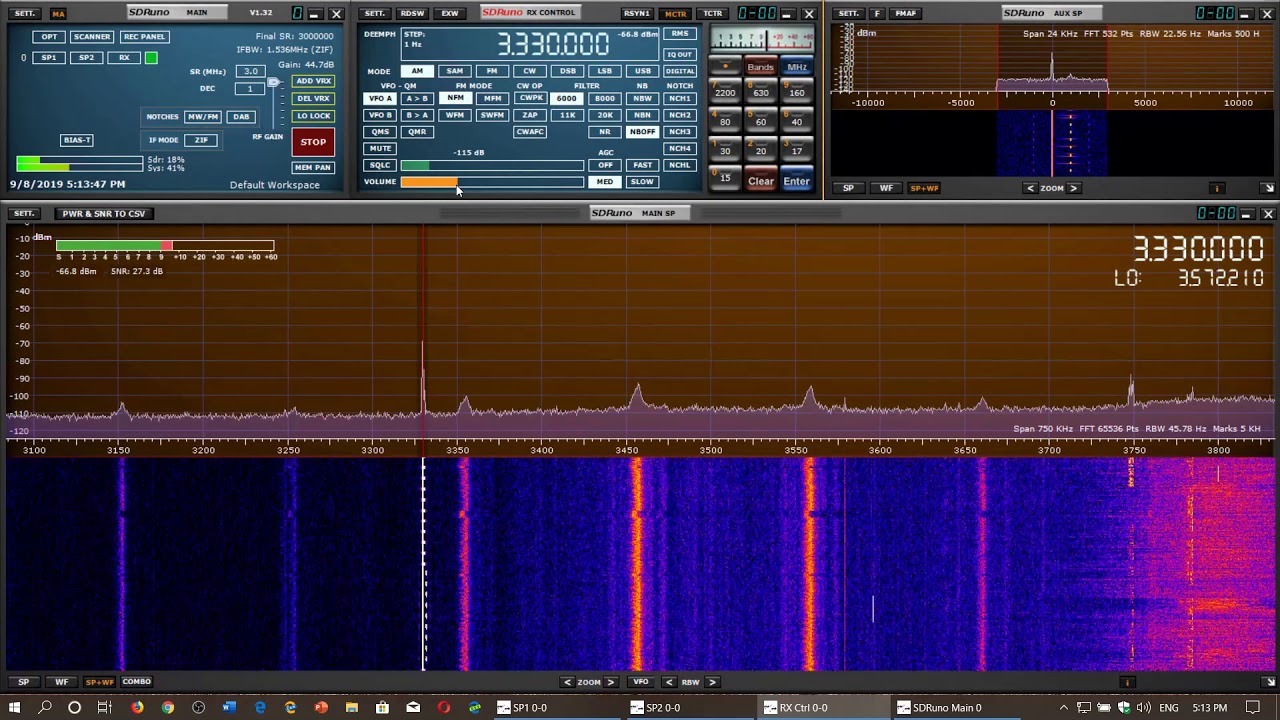Open SCANNER panel

91,37
